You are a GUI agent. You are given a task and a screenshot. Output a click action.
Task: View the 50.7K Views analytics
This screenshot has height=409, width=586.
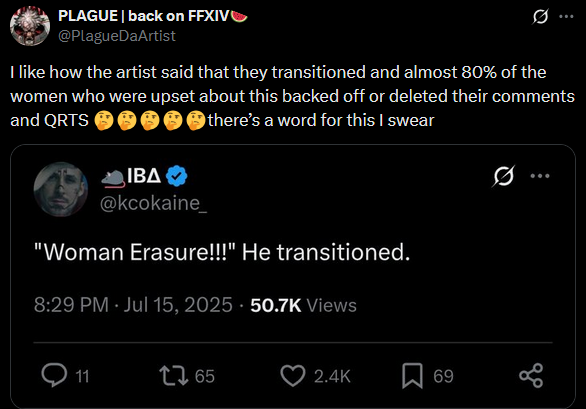coord(303,305)
